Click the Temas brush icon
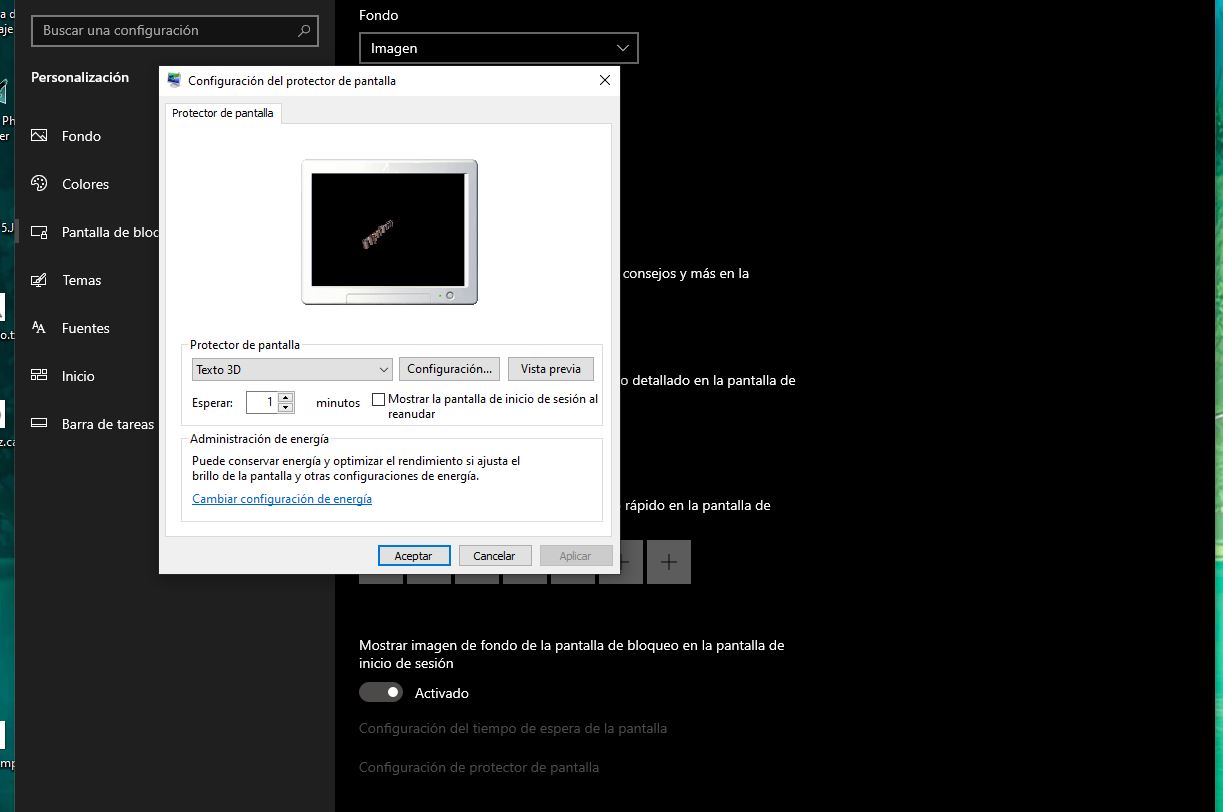The image size is (1223, 812). point(40,280)
